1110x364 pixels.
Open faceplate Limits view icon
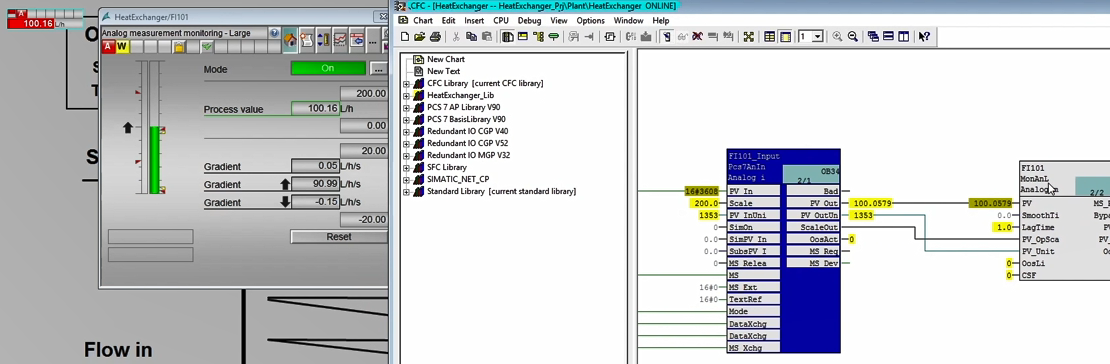[x=323, y=40]
